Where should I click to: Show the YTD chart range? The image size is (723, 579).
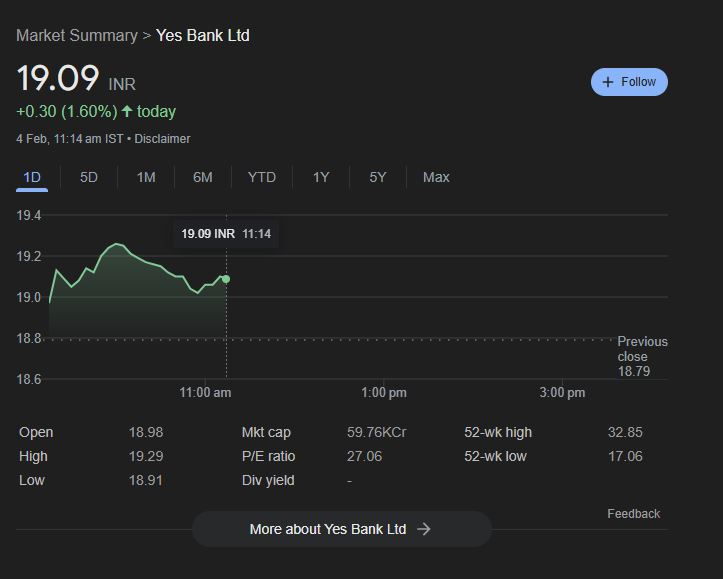[261, 177]
